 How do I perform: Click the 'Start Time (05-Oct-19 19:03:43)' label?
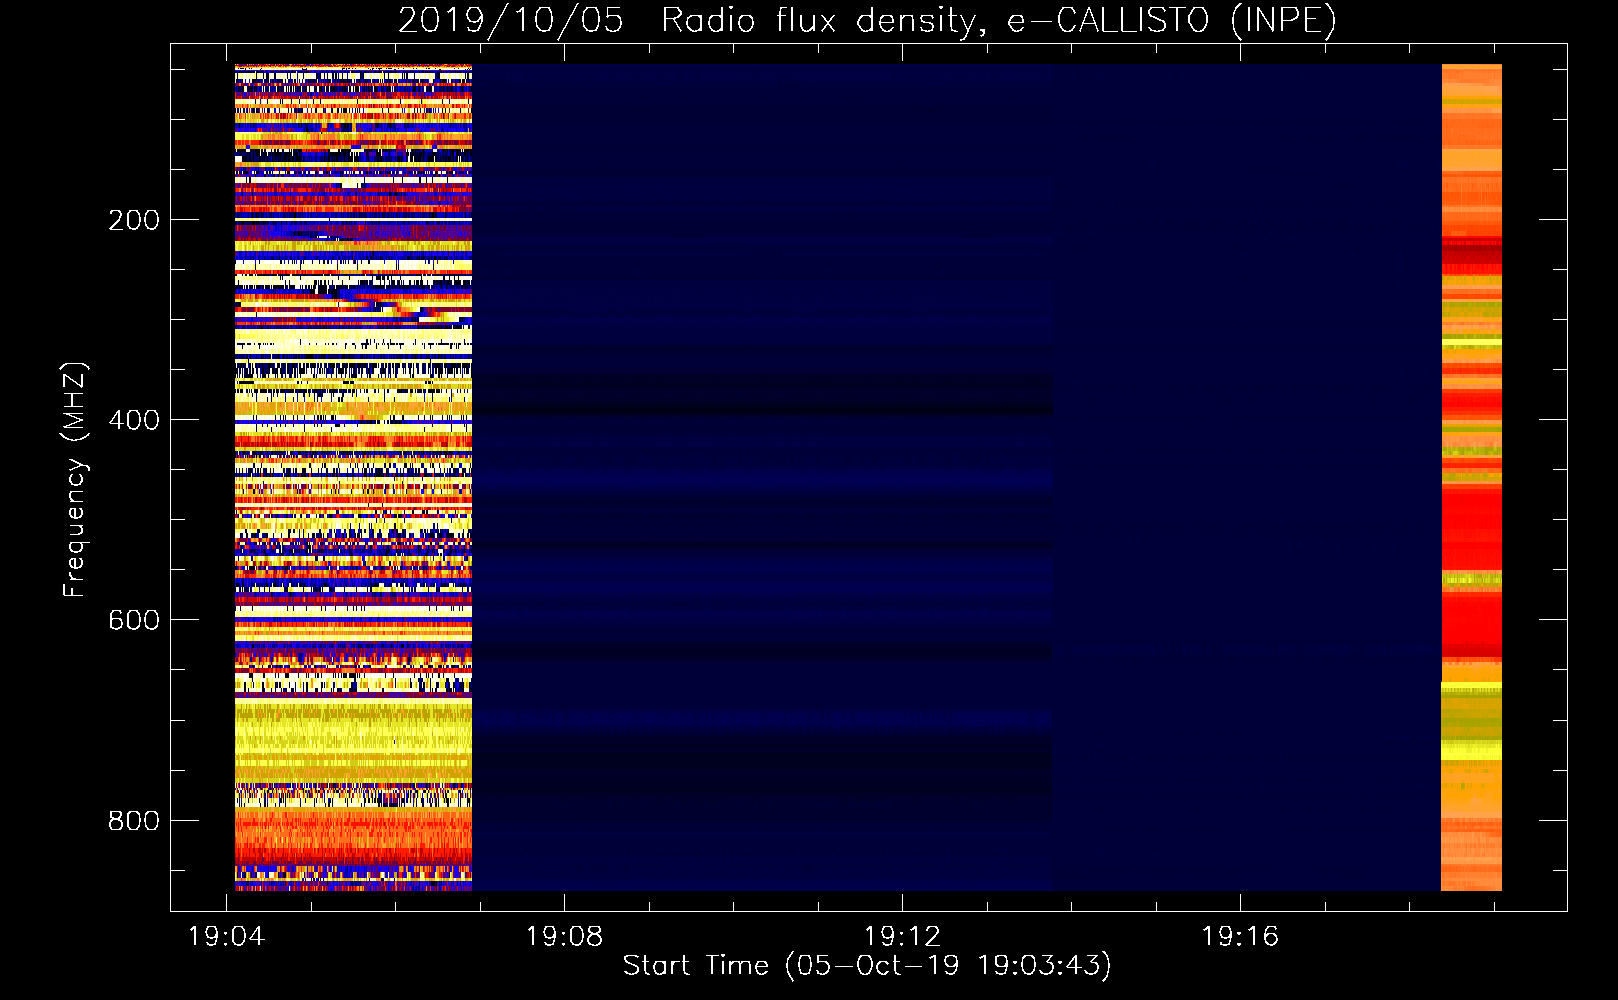pyautogui.click(x=867, y=966)
